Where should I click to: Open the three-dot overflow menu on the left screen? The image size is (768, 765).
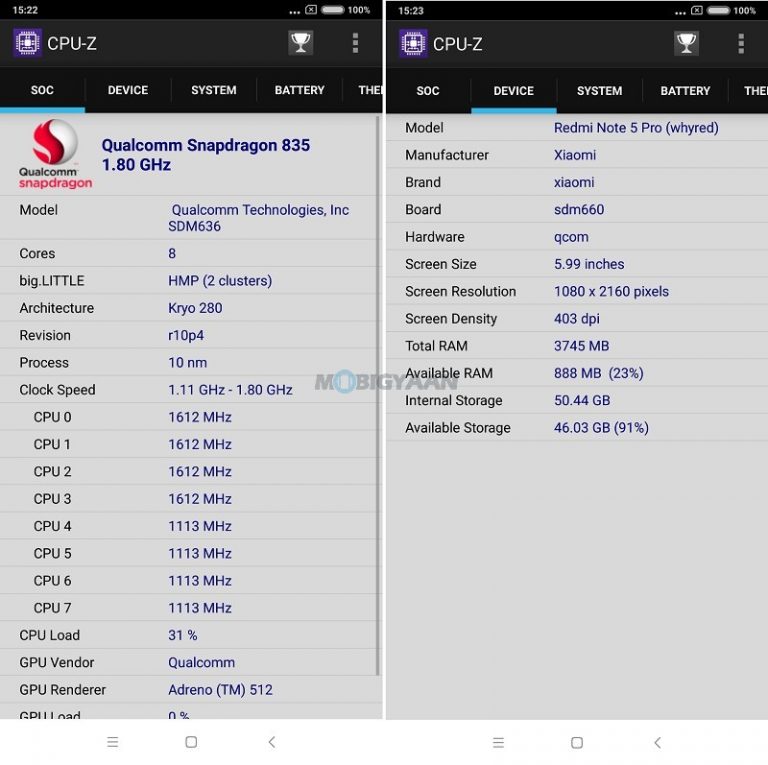355,43
